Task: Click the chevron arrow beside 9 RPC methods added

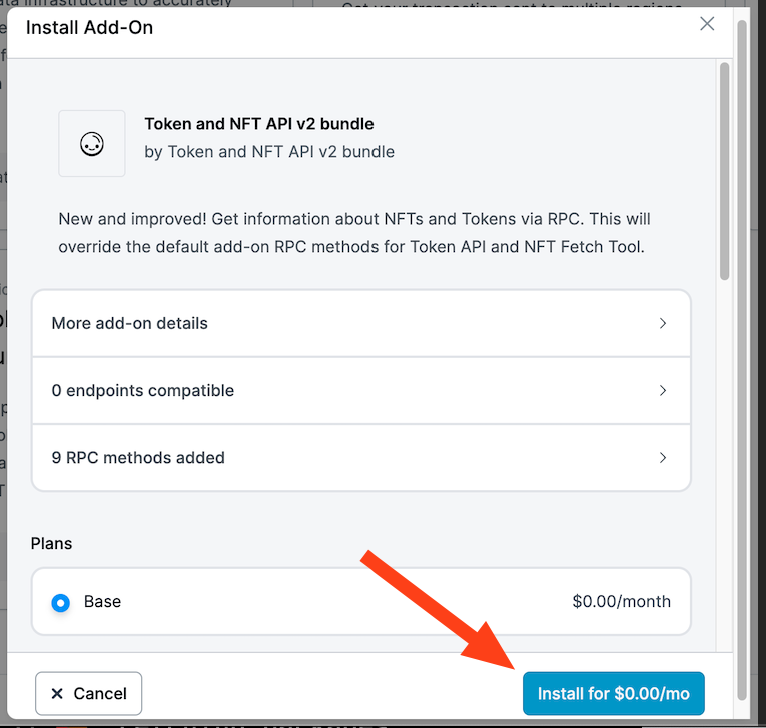Action: click(x=662, y=458)
